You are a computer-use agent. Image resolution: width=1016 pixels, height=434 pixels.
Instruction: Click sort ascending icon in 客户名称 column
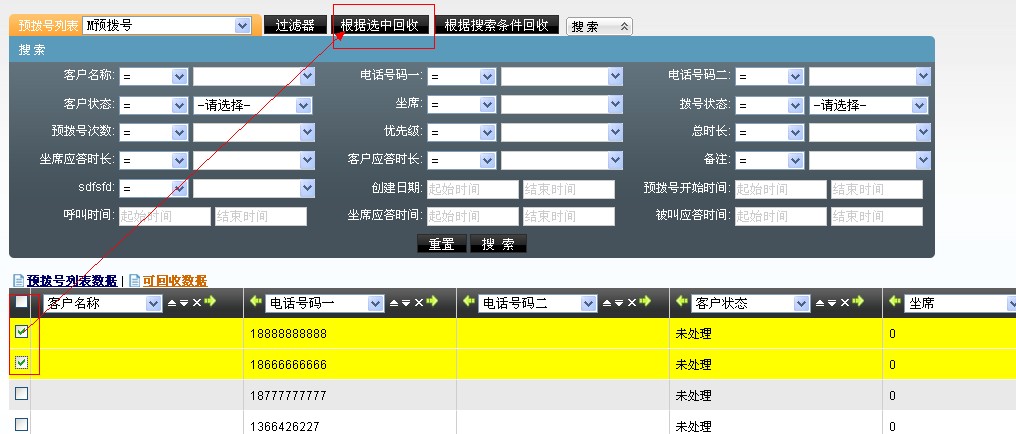tap(171, 303)
